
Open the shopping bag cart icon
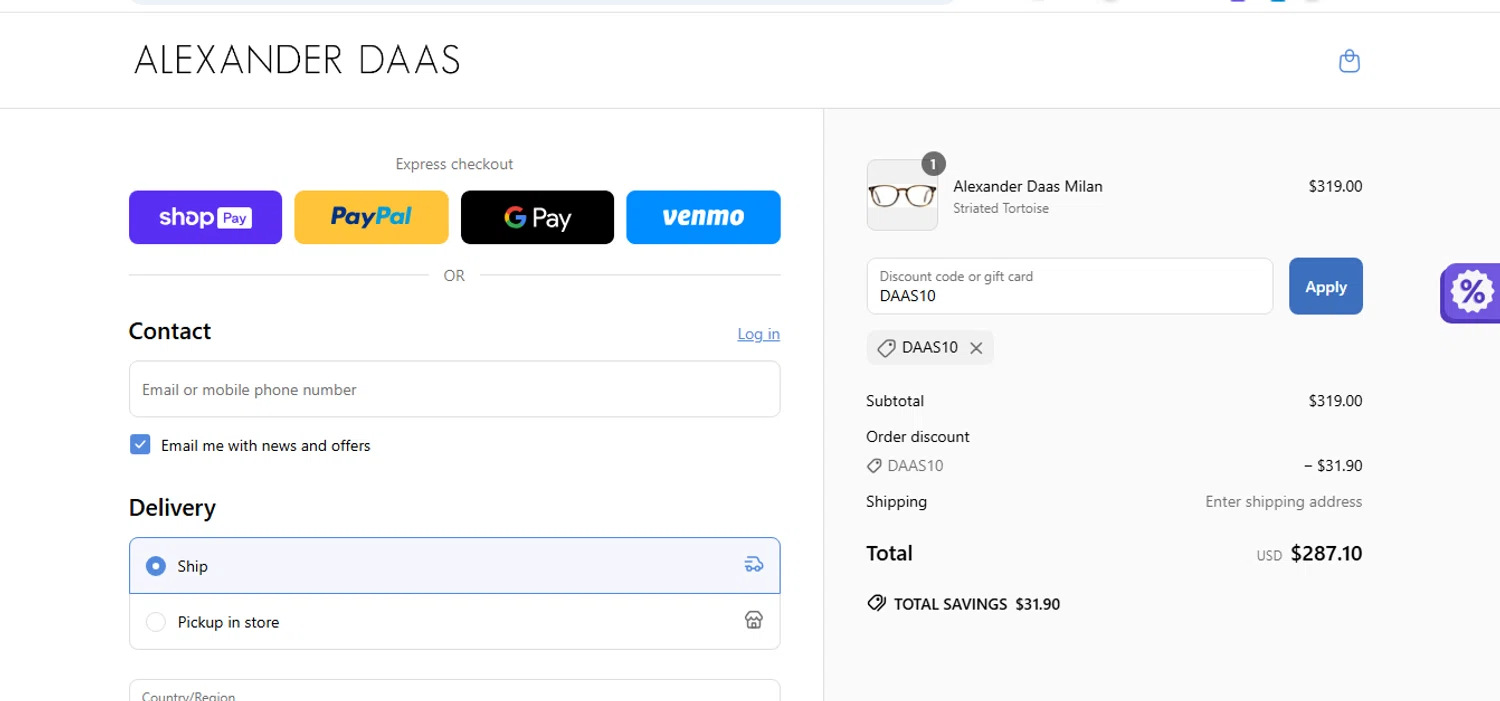click(1349, 61)
